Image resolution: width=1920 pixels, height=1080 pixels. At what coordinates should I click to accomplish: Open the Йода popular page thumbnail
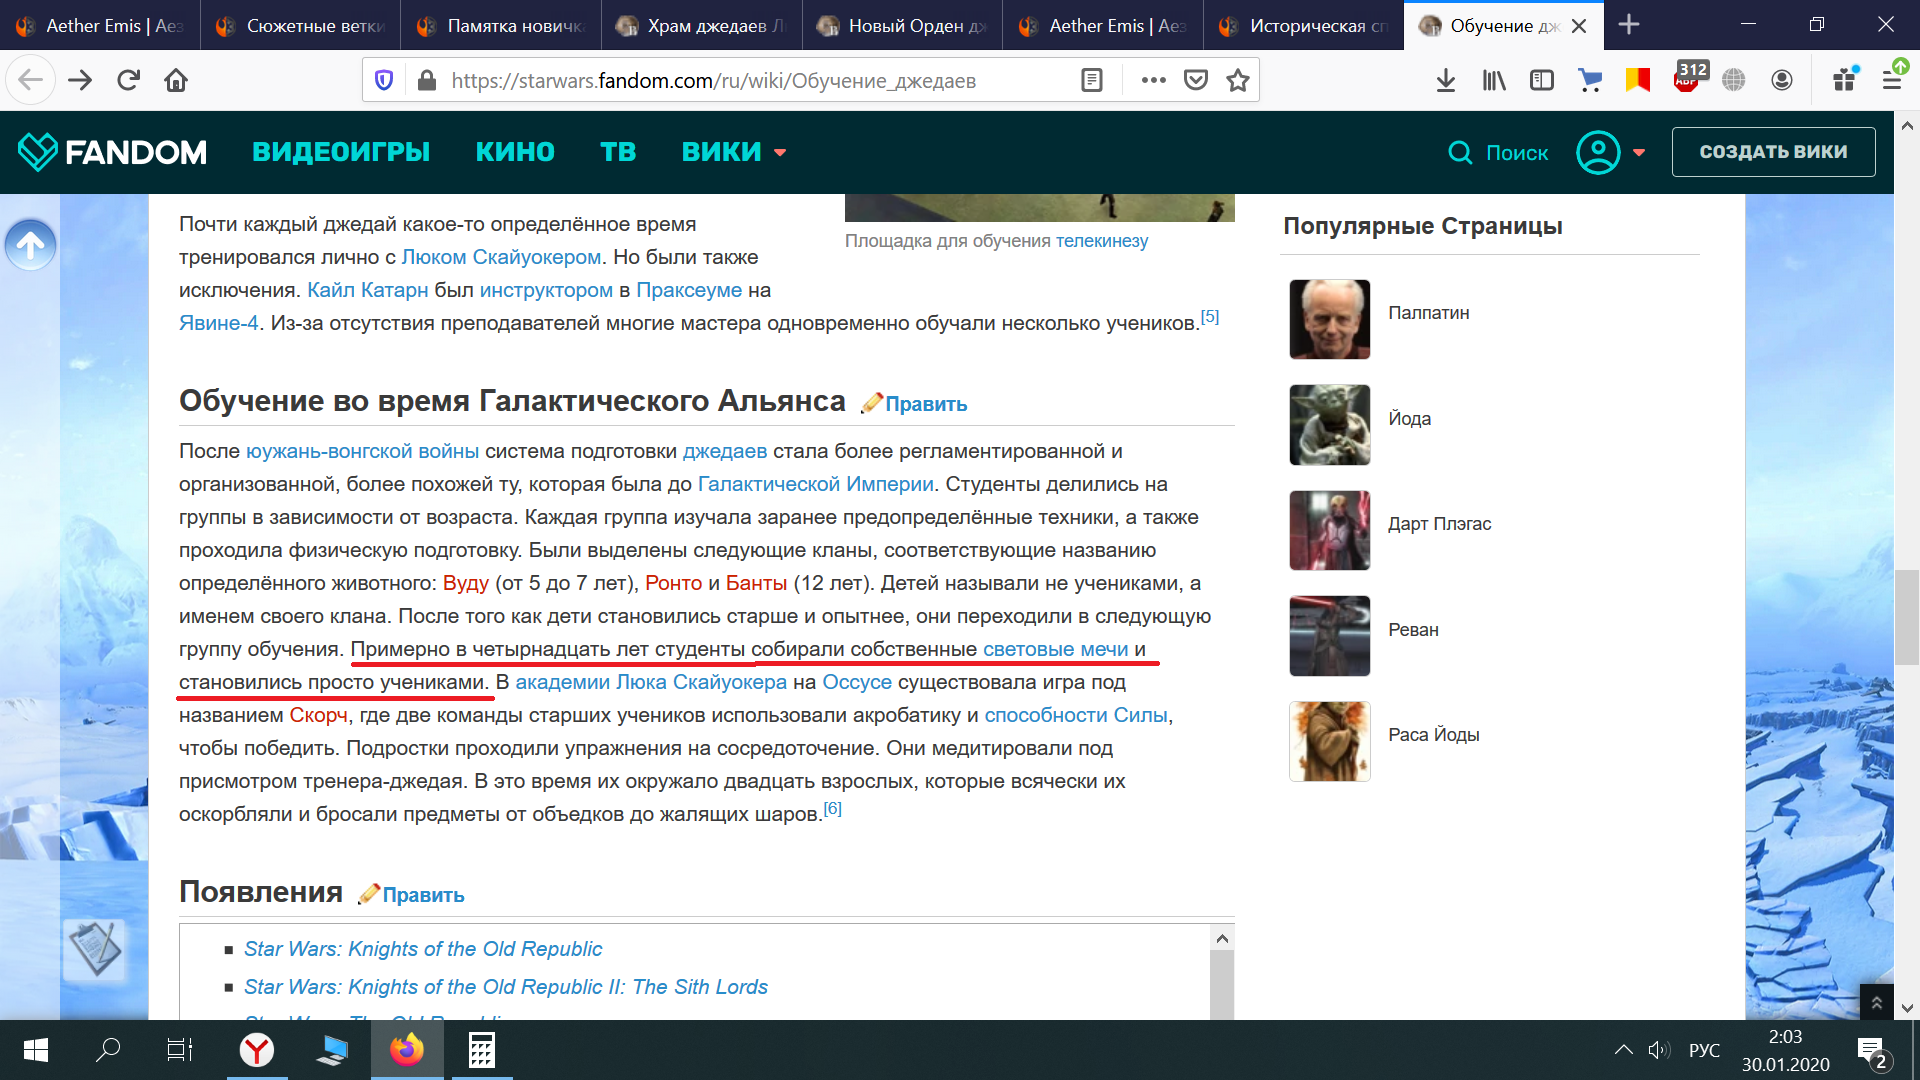coord(1329,425)
